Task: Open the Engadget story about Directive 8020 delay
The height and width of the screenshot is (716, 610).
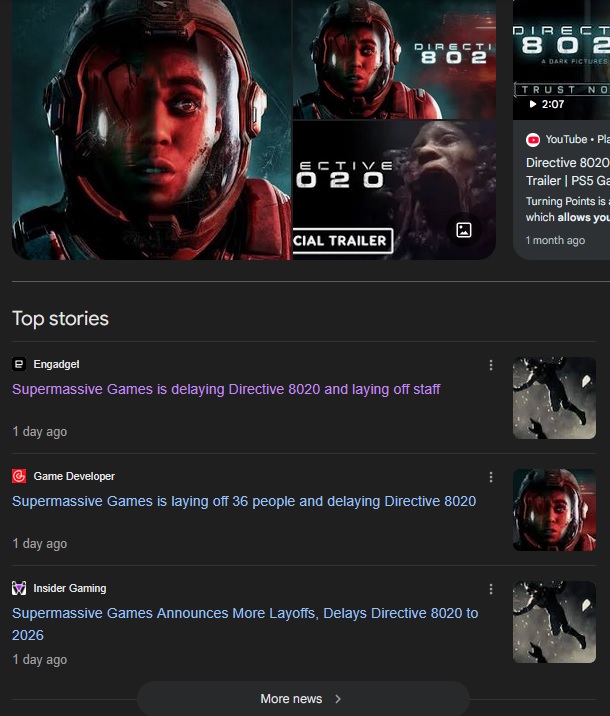Action: click(226, 389)
